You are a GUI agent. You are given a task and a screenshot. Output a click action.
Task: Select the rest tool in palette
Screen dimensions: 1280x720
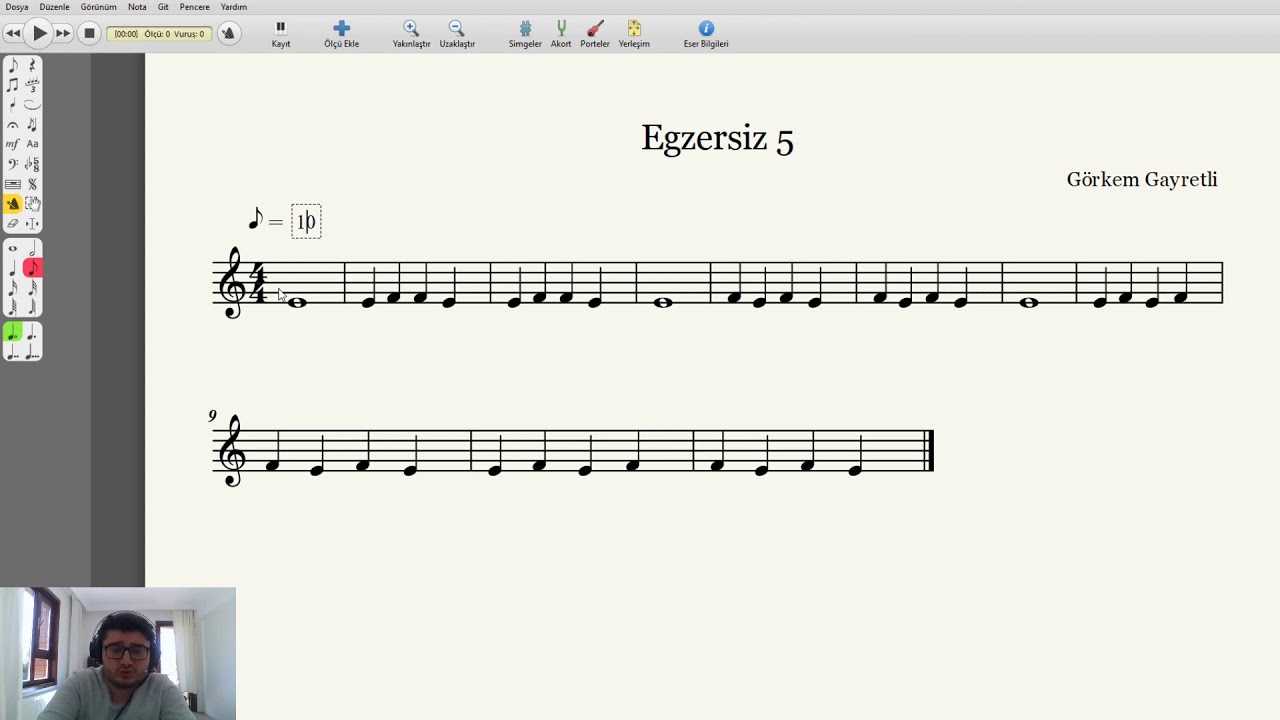[32, 65]
